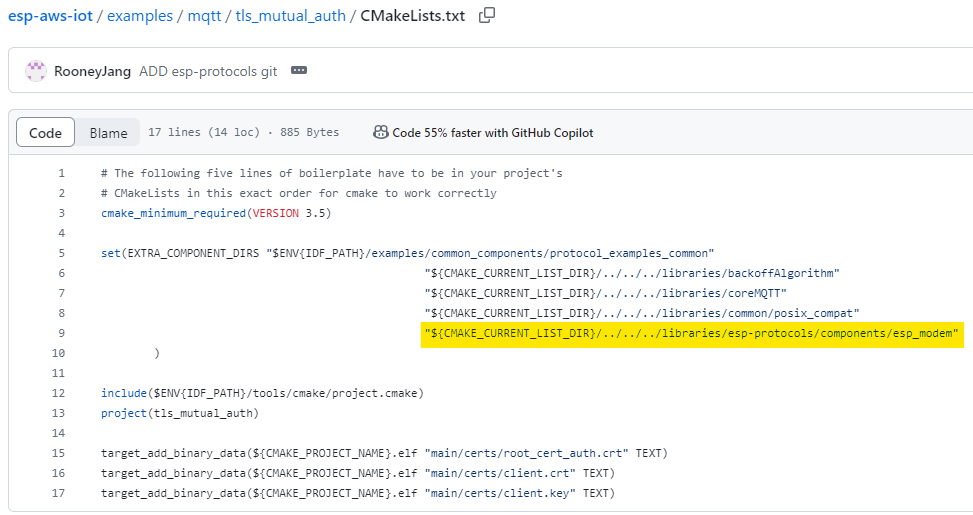
Task: Select line number 12
Action: (58, 393)
